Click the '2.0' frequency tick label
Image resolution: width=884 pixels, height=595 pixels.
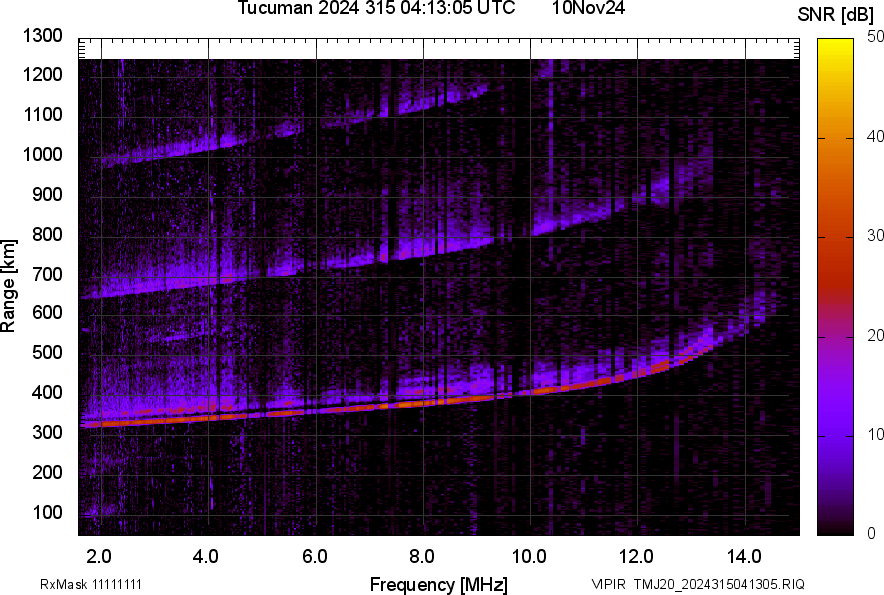coord(99,557)
